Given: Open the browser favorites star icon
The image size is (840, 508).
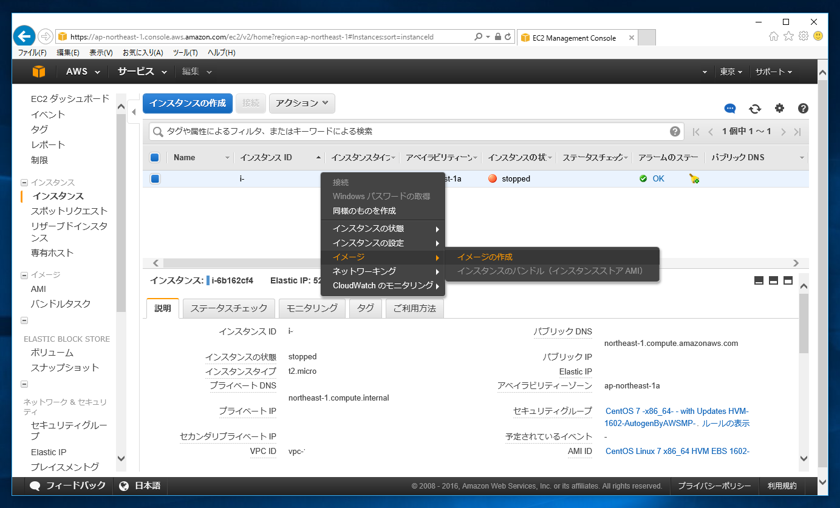Looking at the screenshot, I should 789,36.
